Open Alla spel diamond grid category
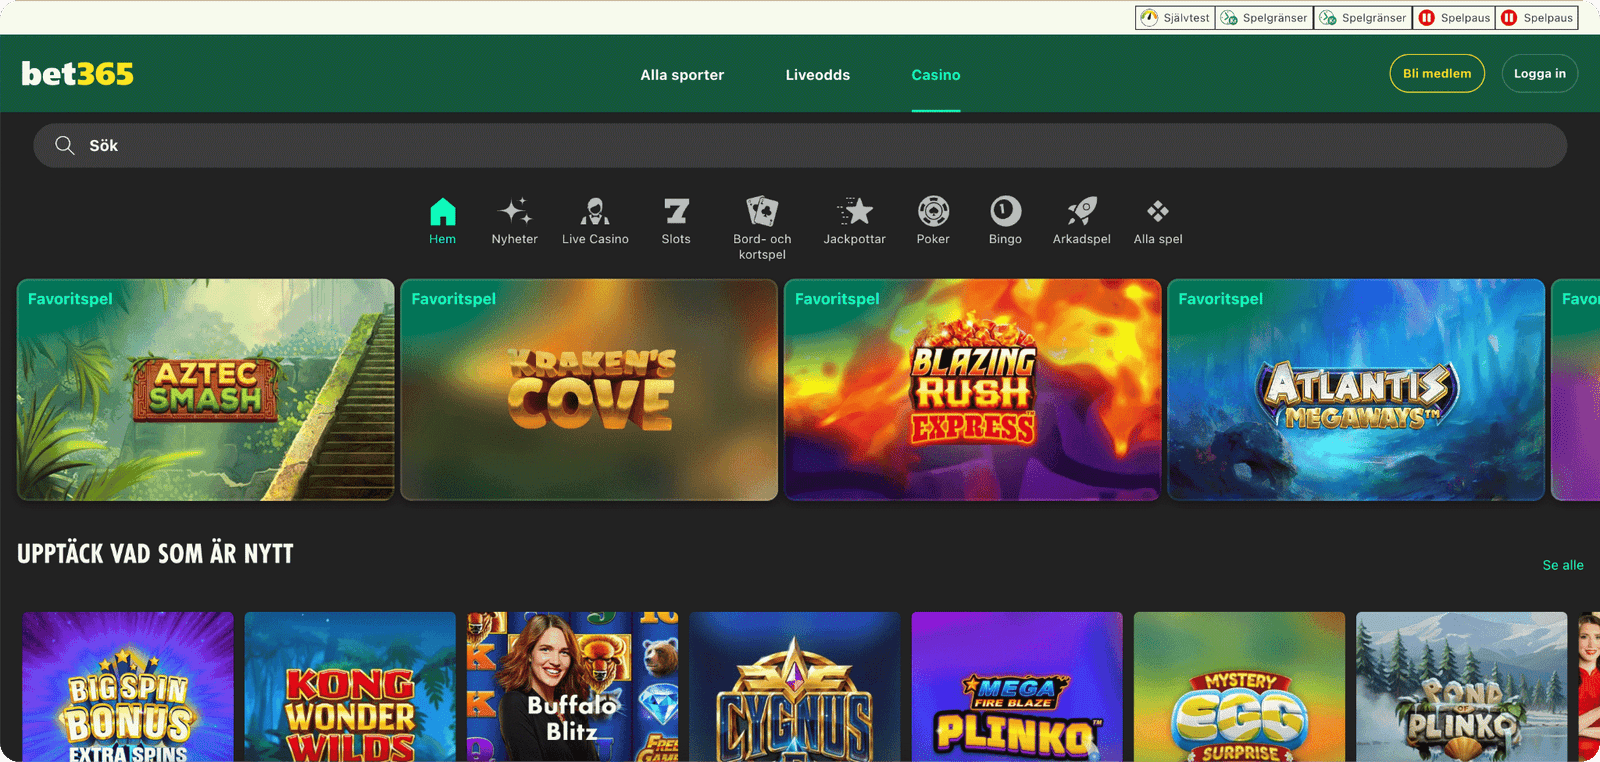Screen dimensions: 1600x762 pyautogui.click(x=1158, y=220)
